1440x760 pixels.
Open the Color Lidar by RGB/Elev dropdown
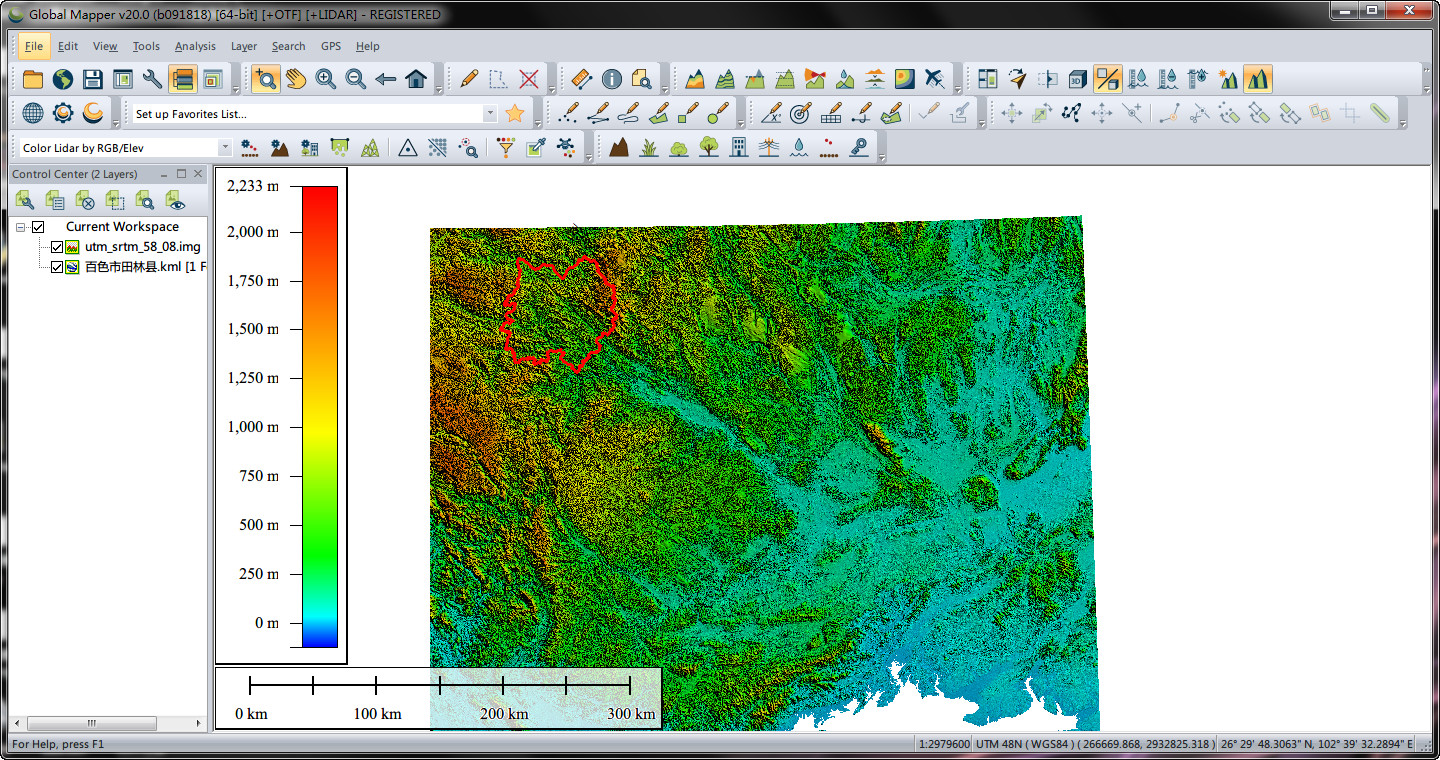[224, 148]
